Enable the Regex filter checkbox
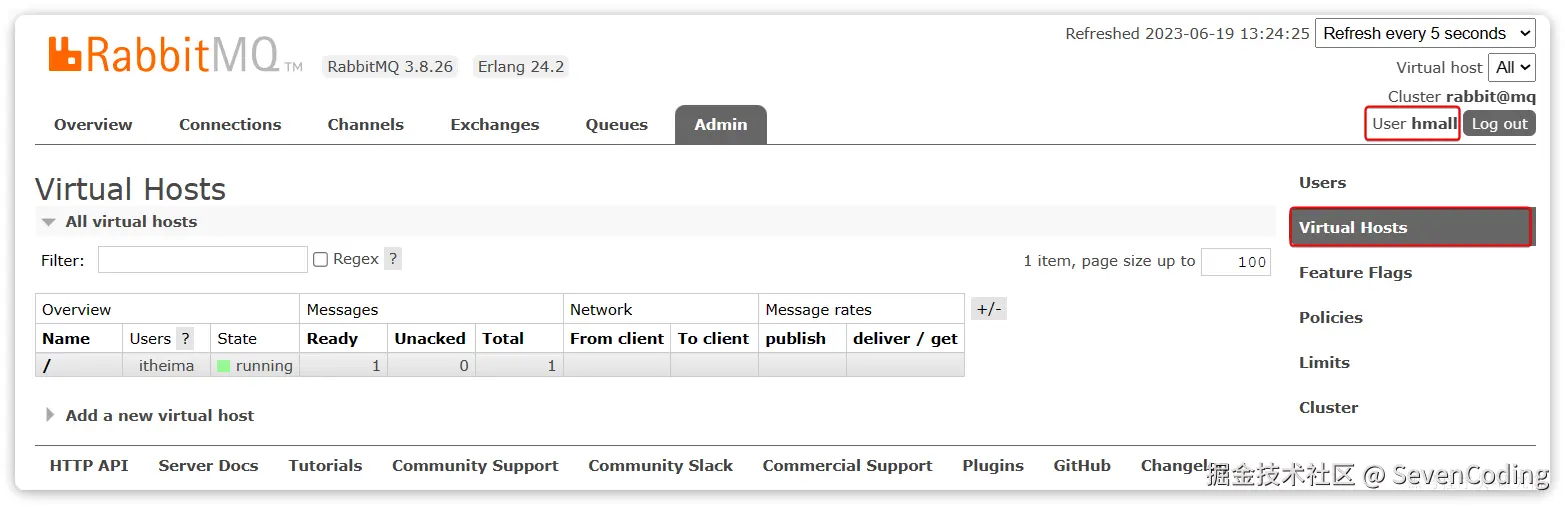 [x=321, y=260]
